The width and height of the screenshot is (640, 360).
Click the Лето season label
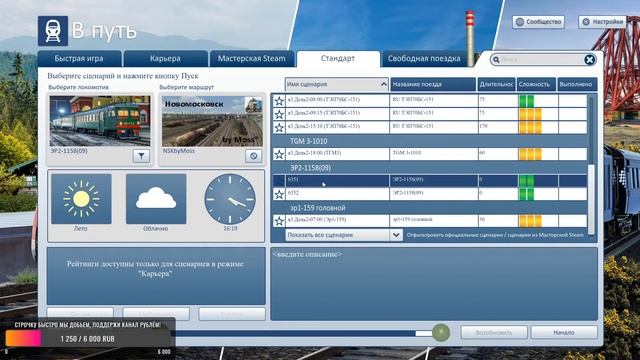tap(81, 229)
